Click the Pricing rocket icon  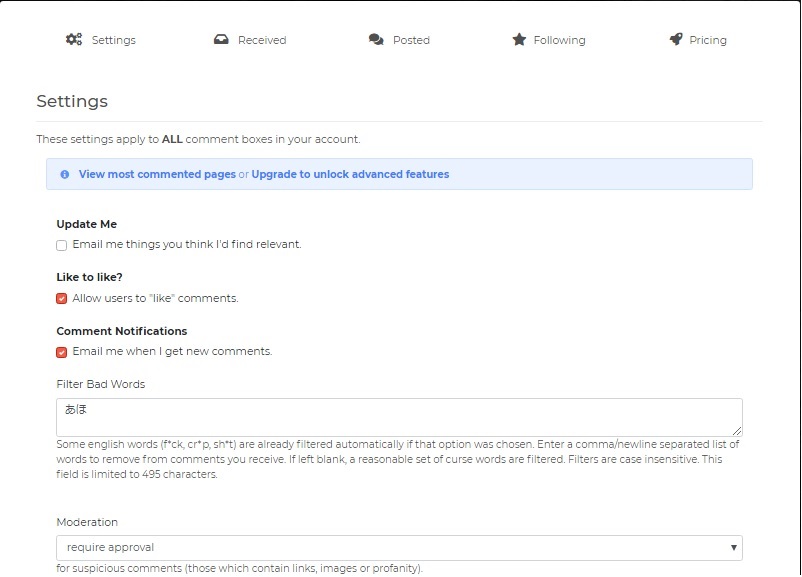point(676,40)
